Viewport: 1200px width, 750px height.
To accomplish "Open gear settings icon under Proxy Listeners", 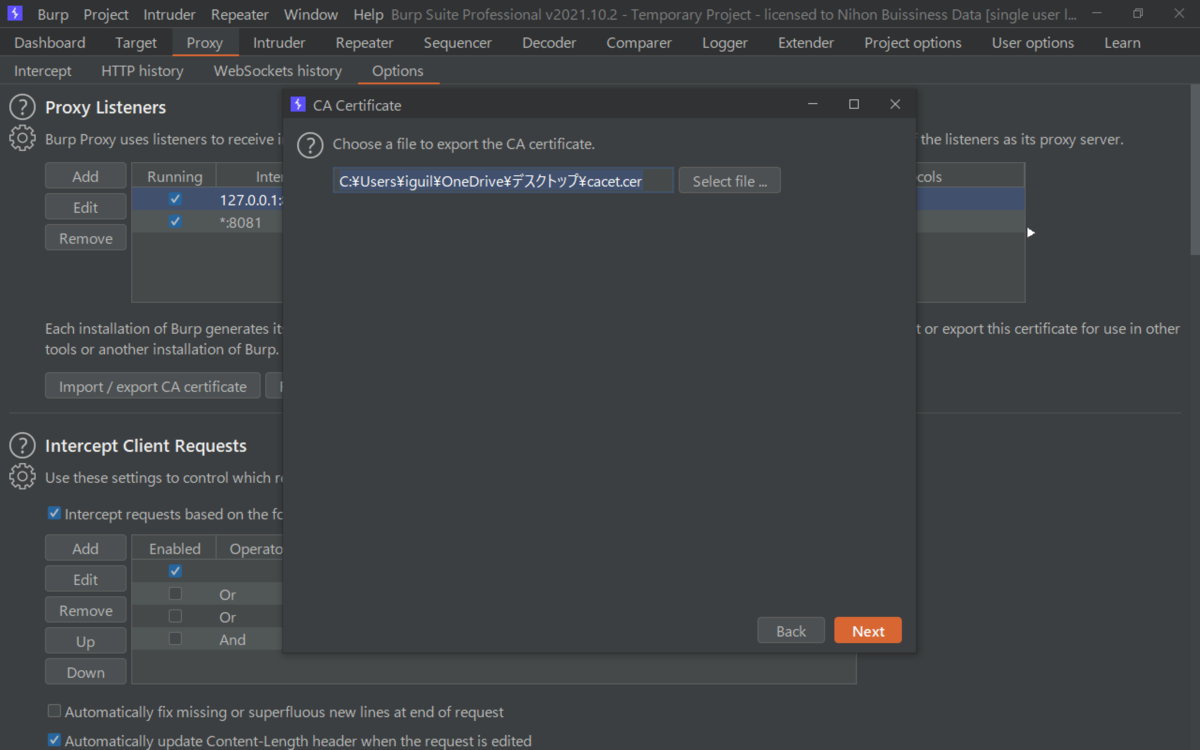I will (x=22, y=139).
